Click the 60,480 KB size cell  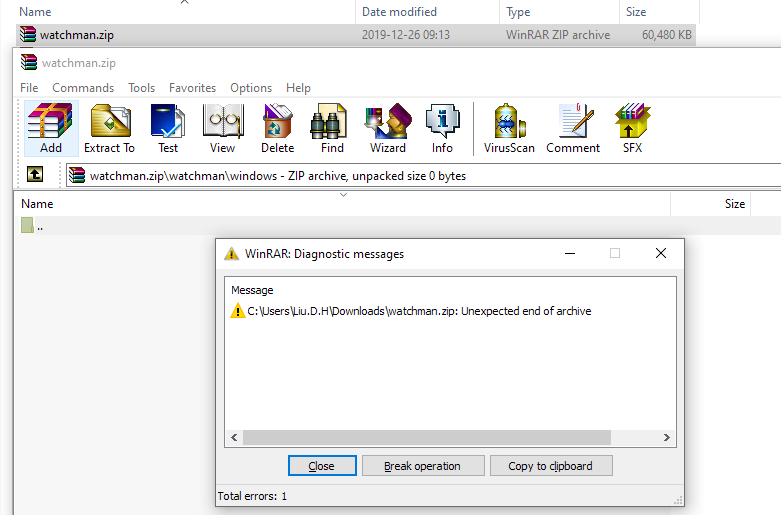coord(666,35)
